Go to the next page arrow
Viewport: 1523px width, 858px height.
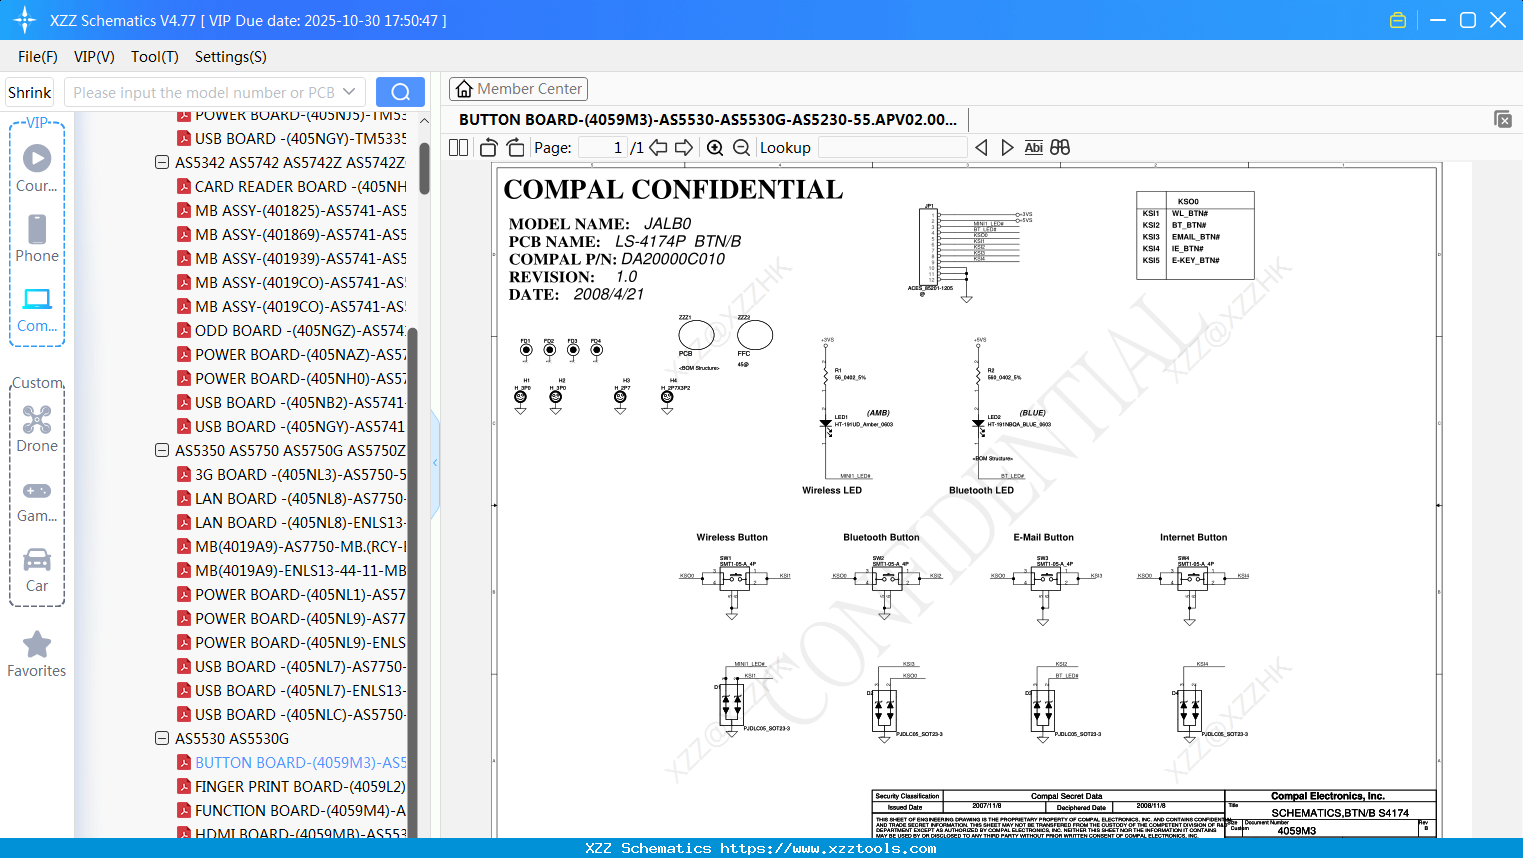[x=684, y=147]
